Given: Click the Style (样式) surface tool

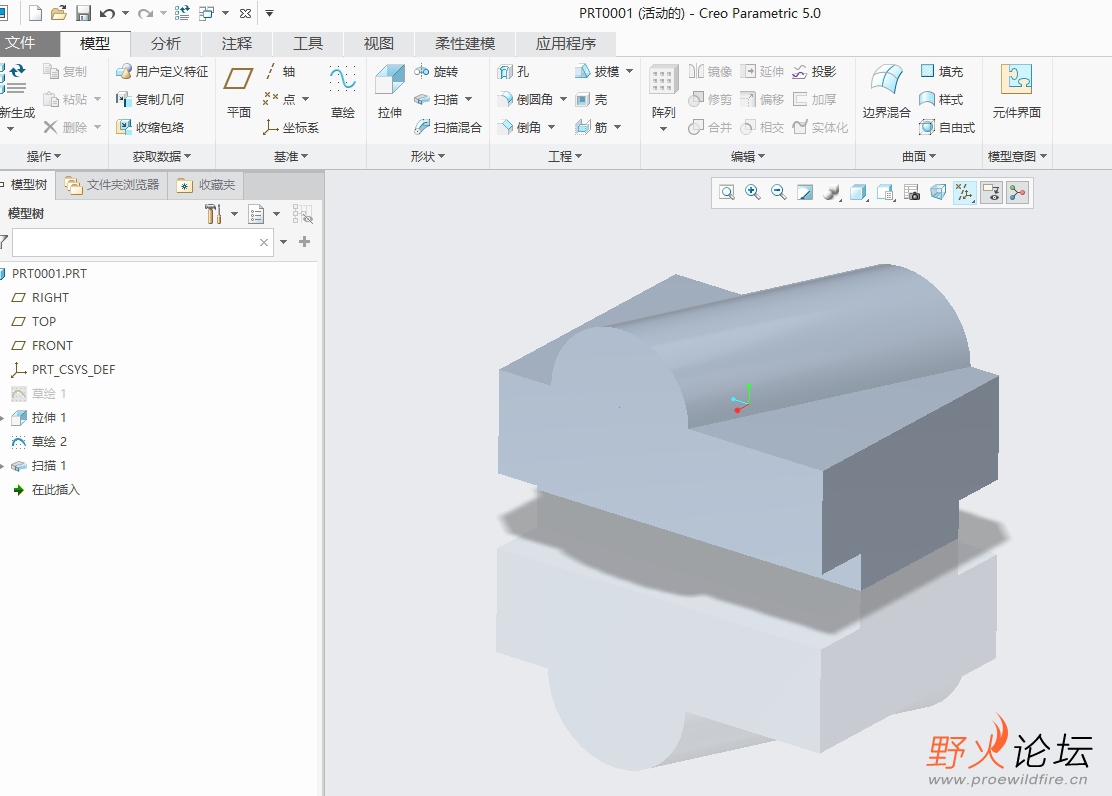Looking at the screenshot, I should tap(942, 99).
